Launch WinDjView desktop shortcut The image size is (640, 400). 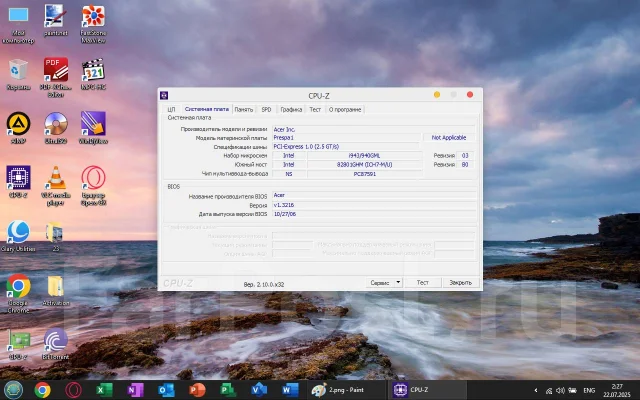(x=93, y=128)
